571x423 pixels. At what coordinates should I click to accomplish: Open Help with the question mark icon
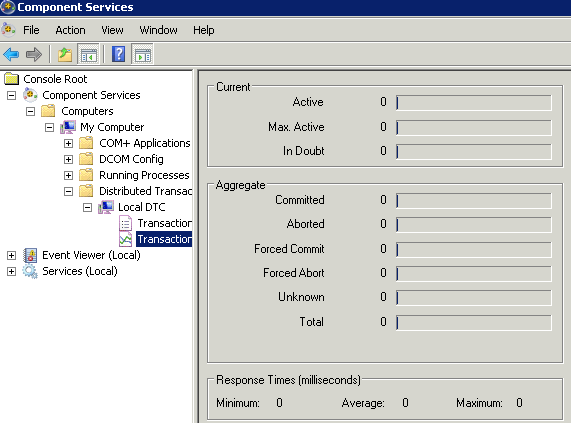[x=118, y=55]
